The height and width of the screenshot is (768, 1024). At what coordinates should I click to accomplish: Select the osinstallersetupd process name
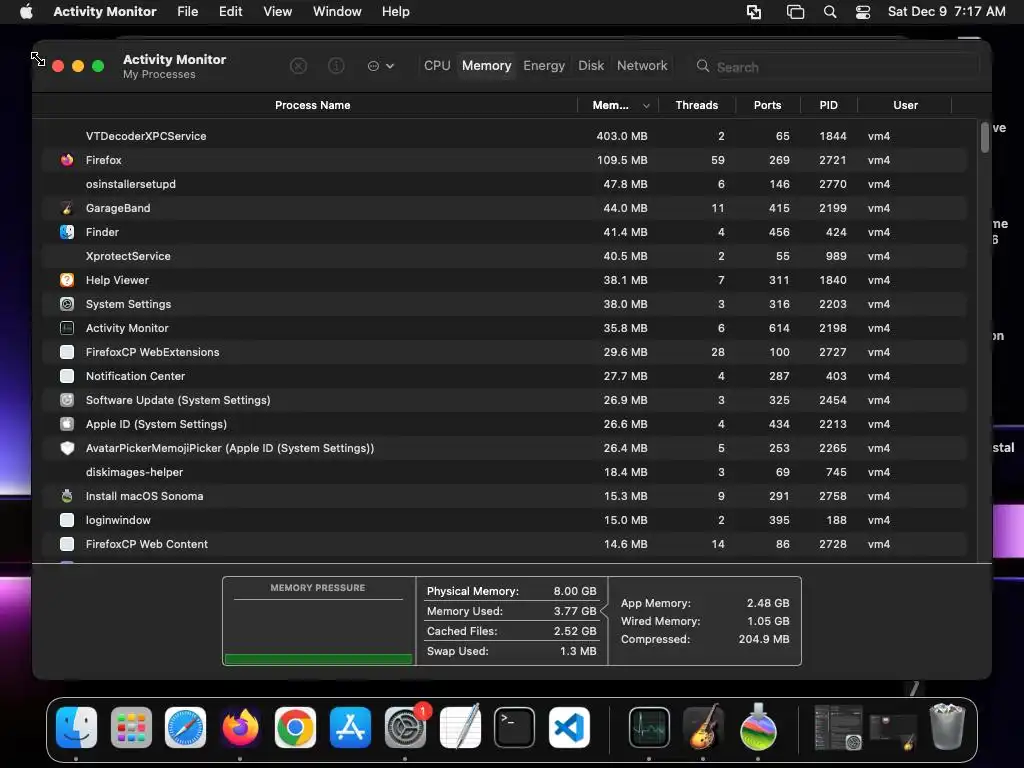(x=131, y=184)
